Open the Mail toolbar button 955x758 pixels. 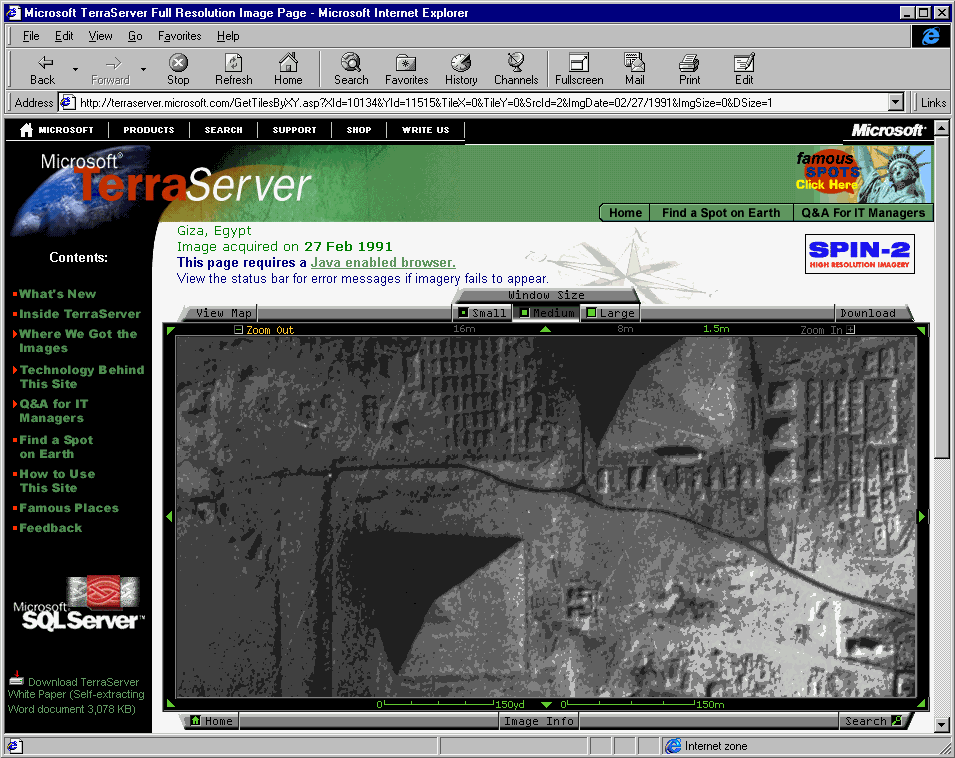coord(634,69)
